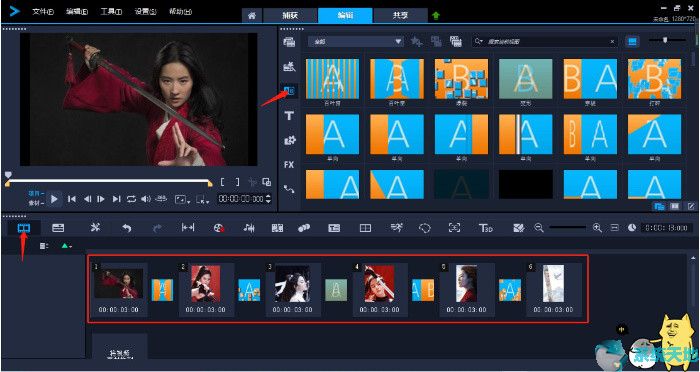Open the 工具 menu
Viewport: 700px width, 372px height.
click(112, 12)
